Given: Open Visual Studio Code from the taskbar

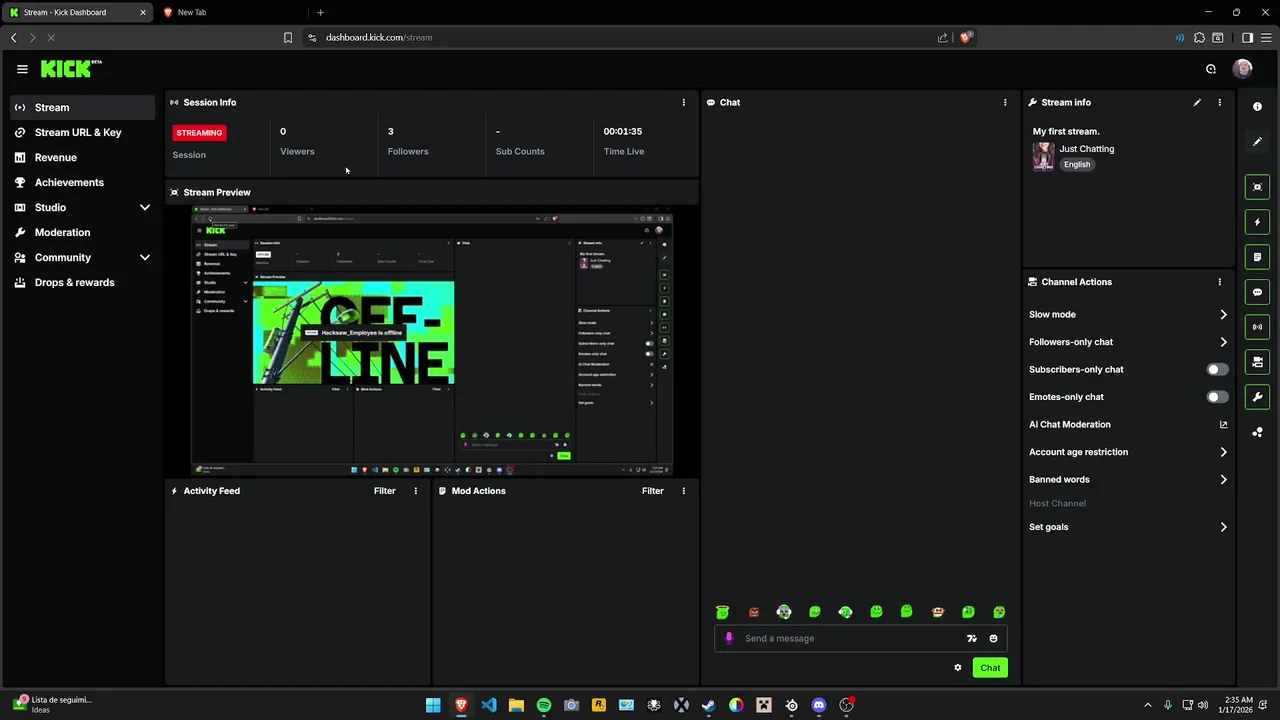Looking at the screenshot, I should 489,705.
